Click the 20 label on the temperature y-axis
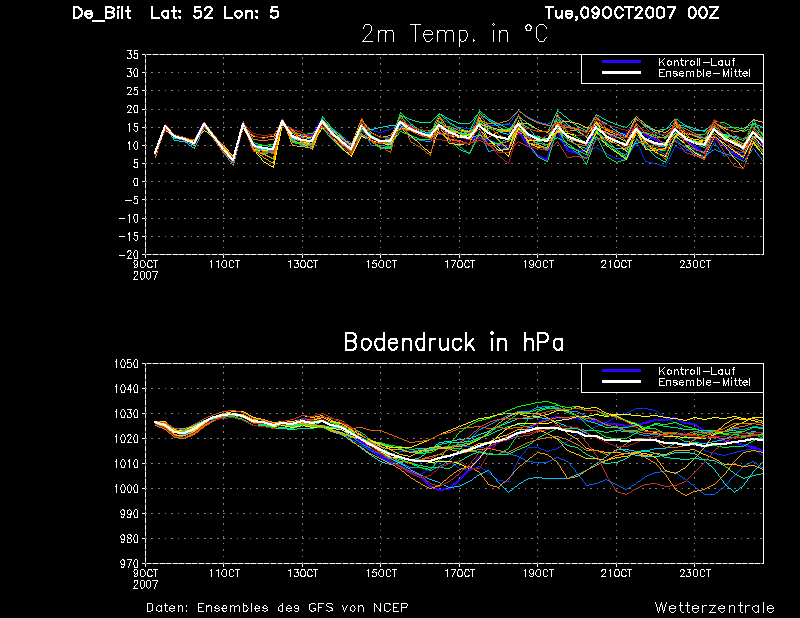 coord(133,109)
